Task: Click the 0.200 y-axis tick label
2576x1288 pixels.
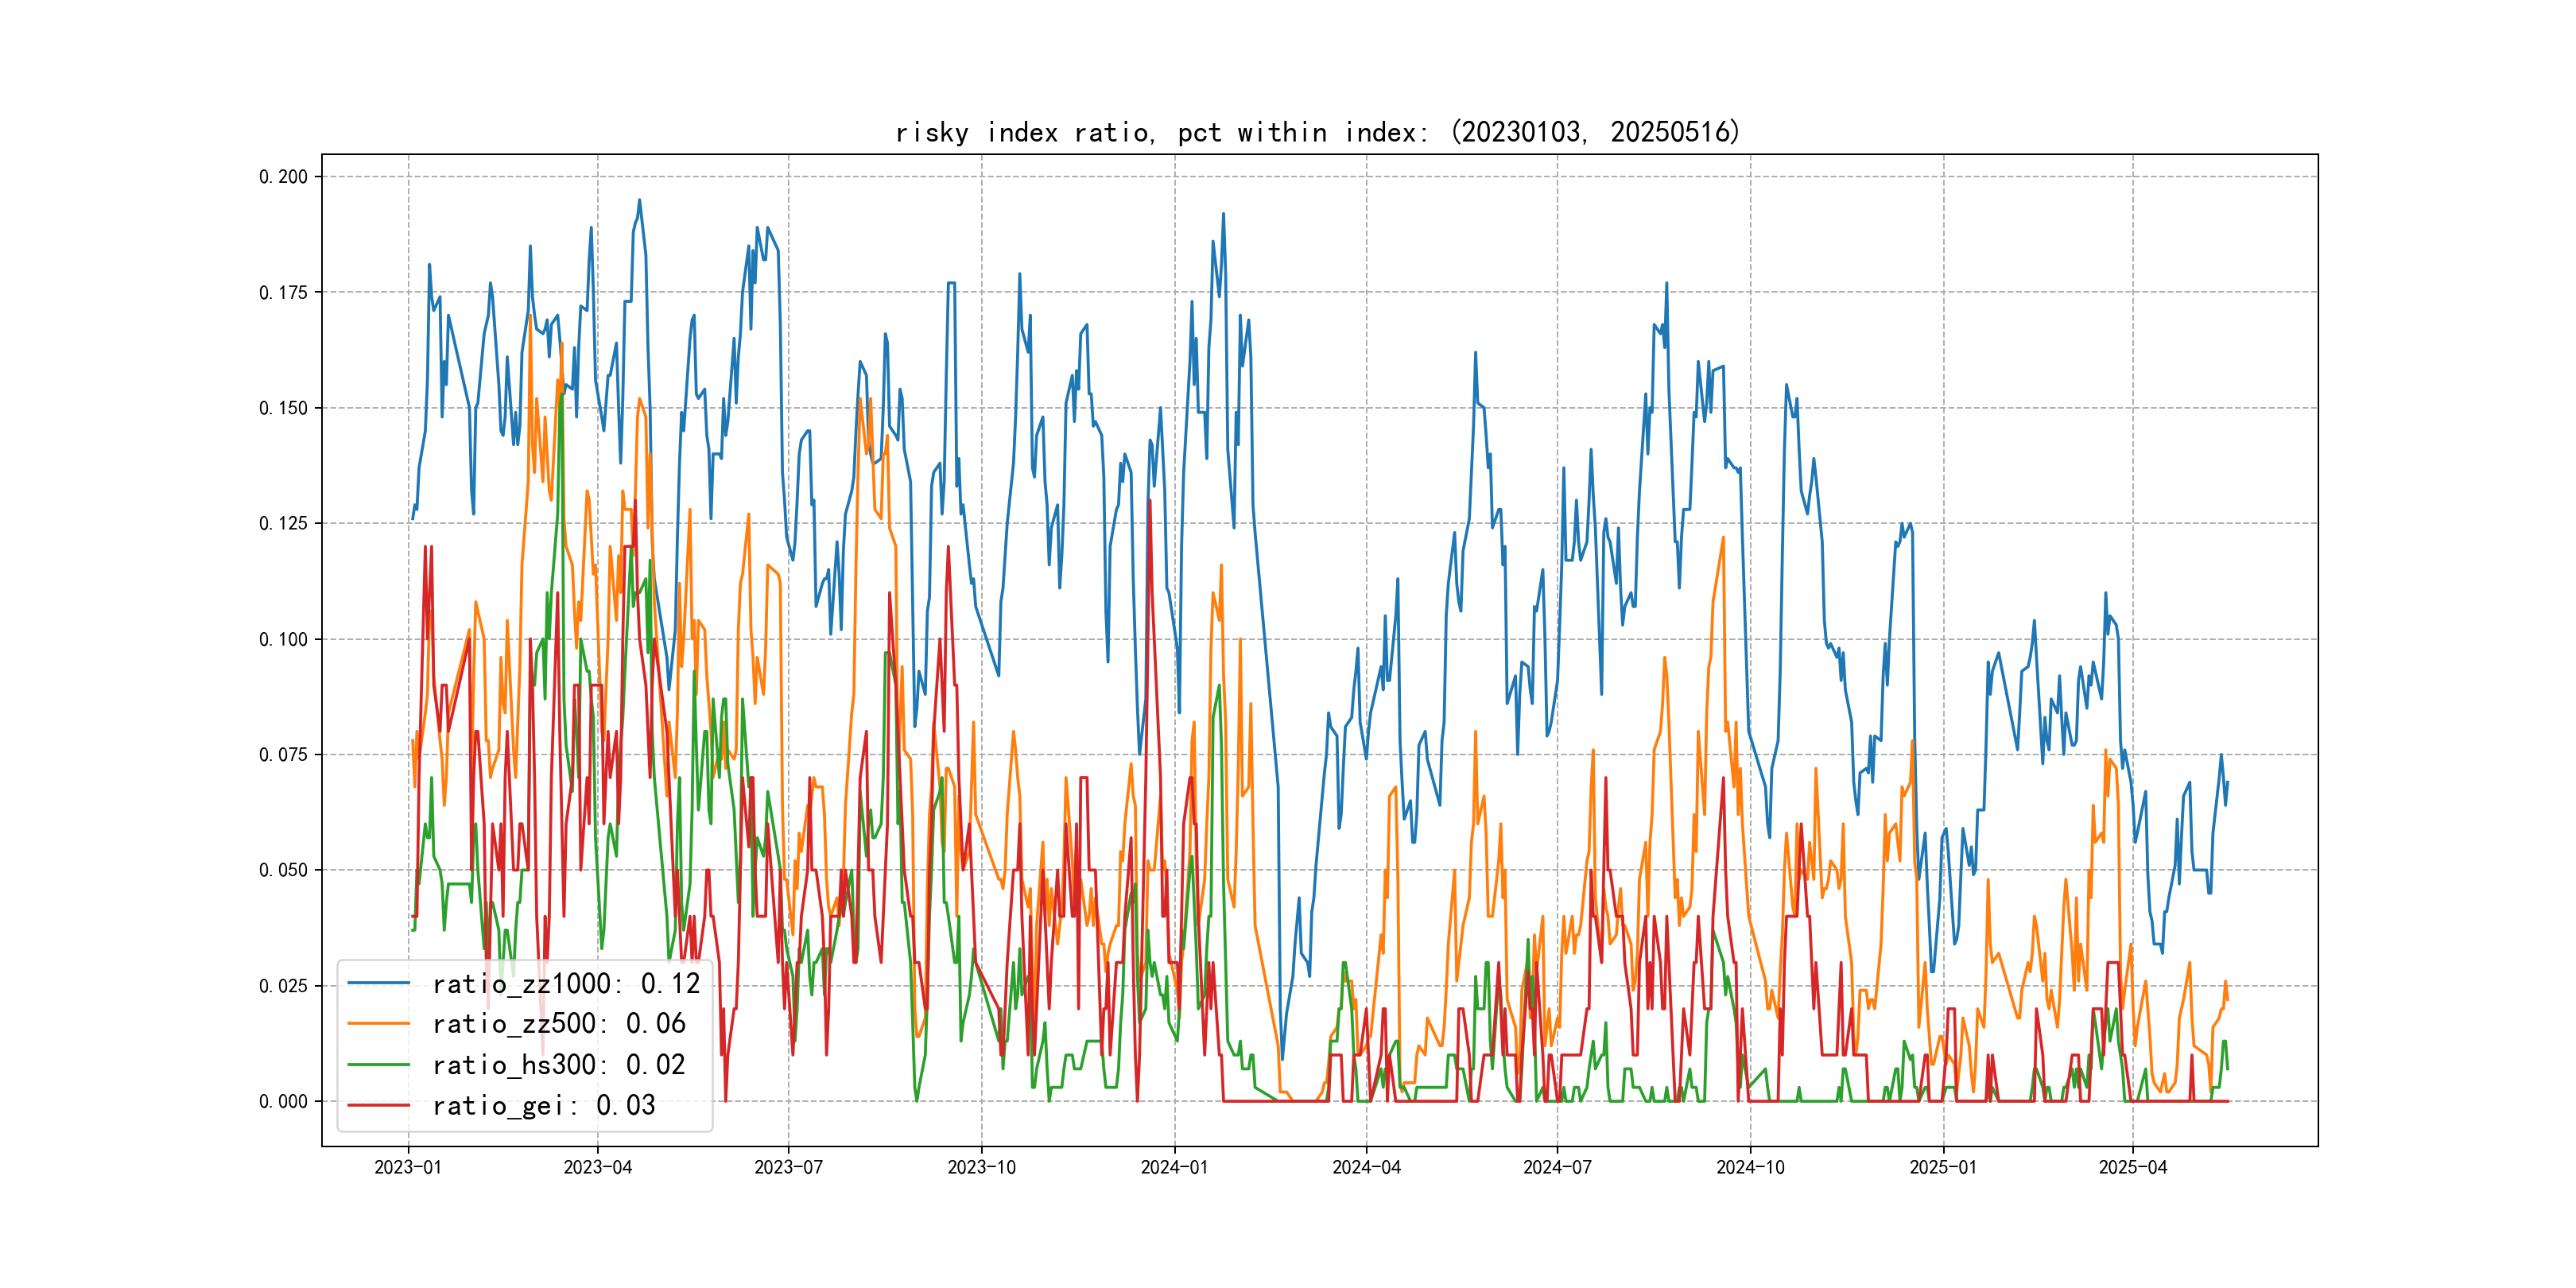Action: pyautogui.click(x=283, y=177)
